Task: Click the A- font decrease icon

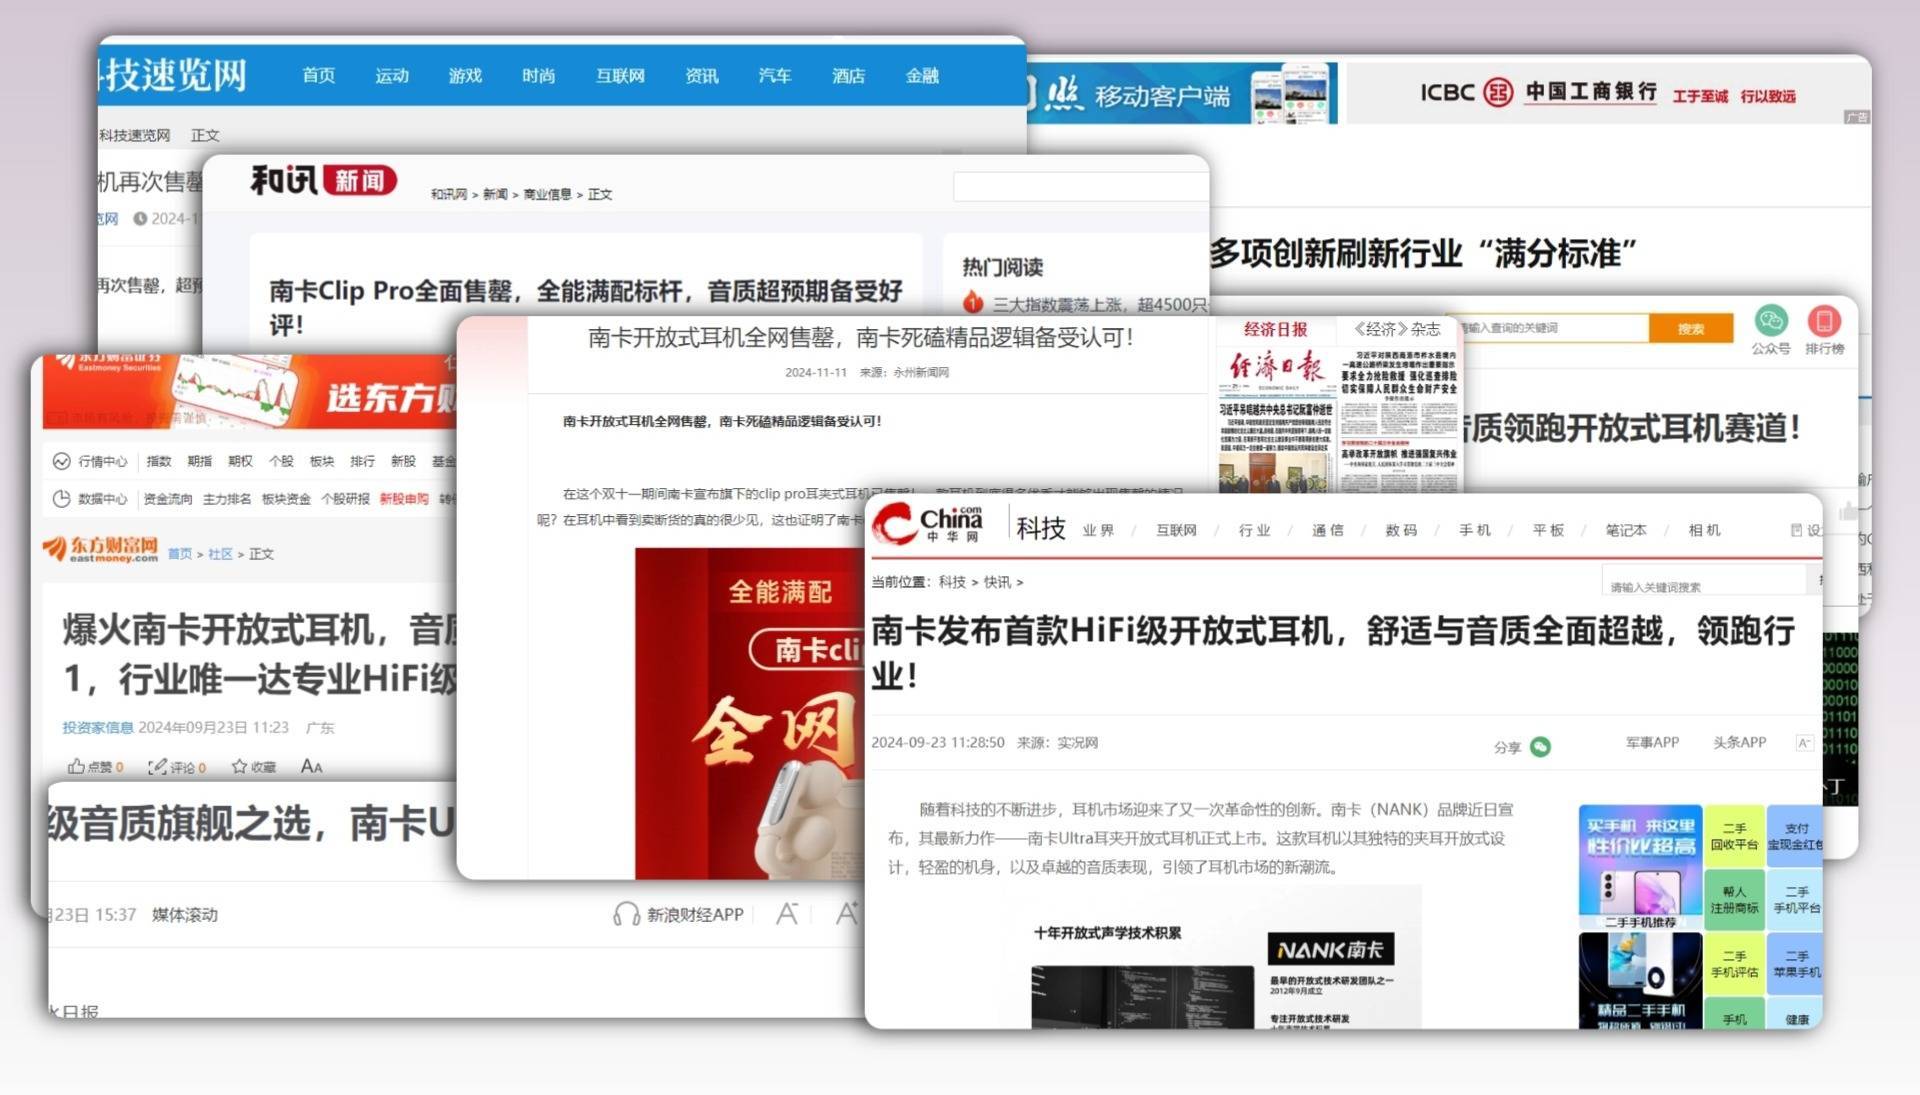Action: [x=1804, y=743]
